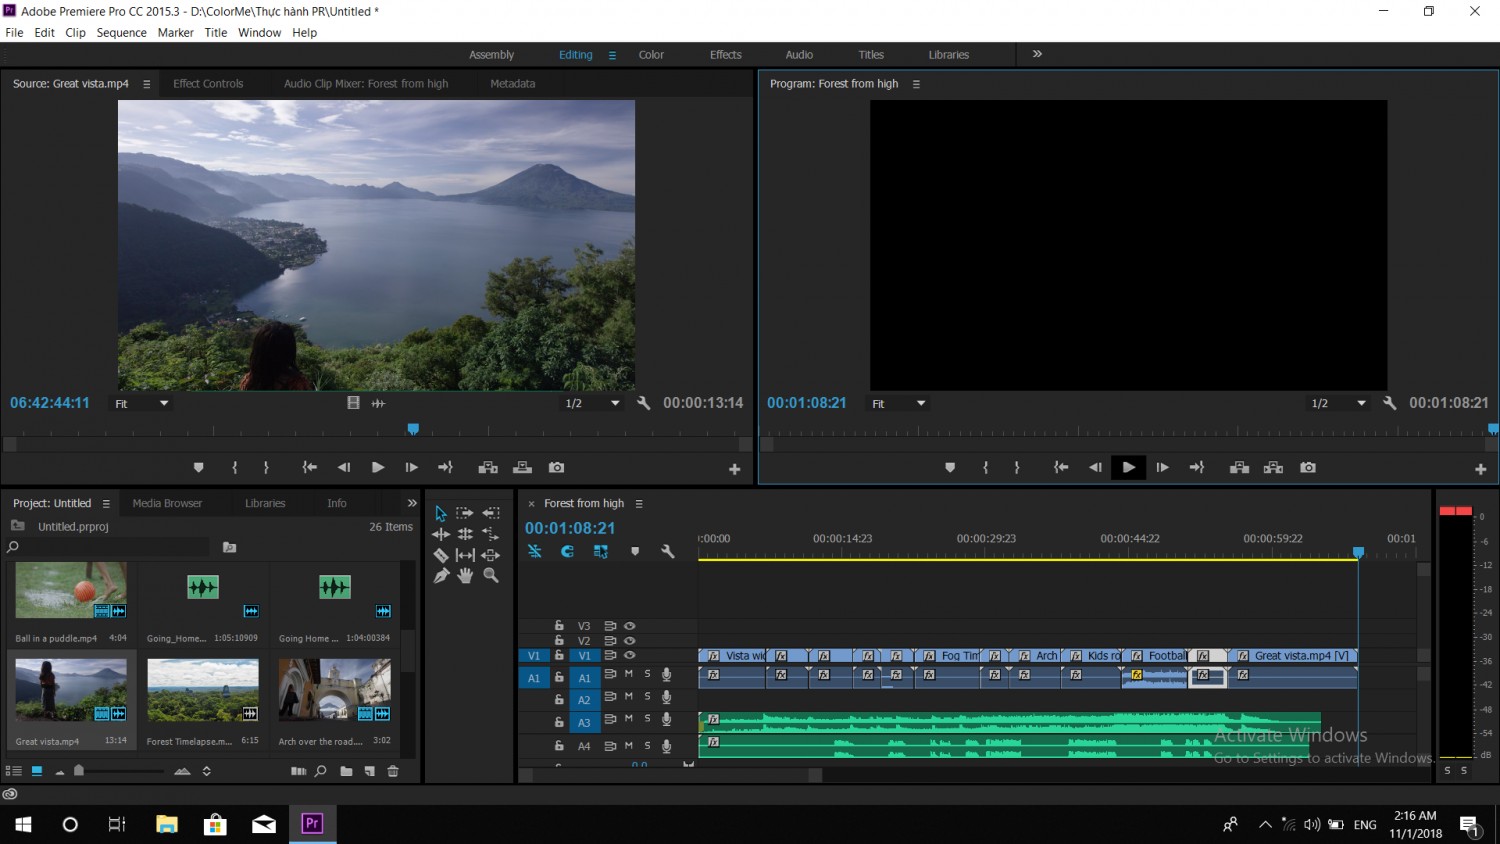Add a marker in the timeline panel

click(635, 551)
